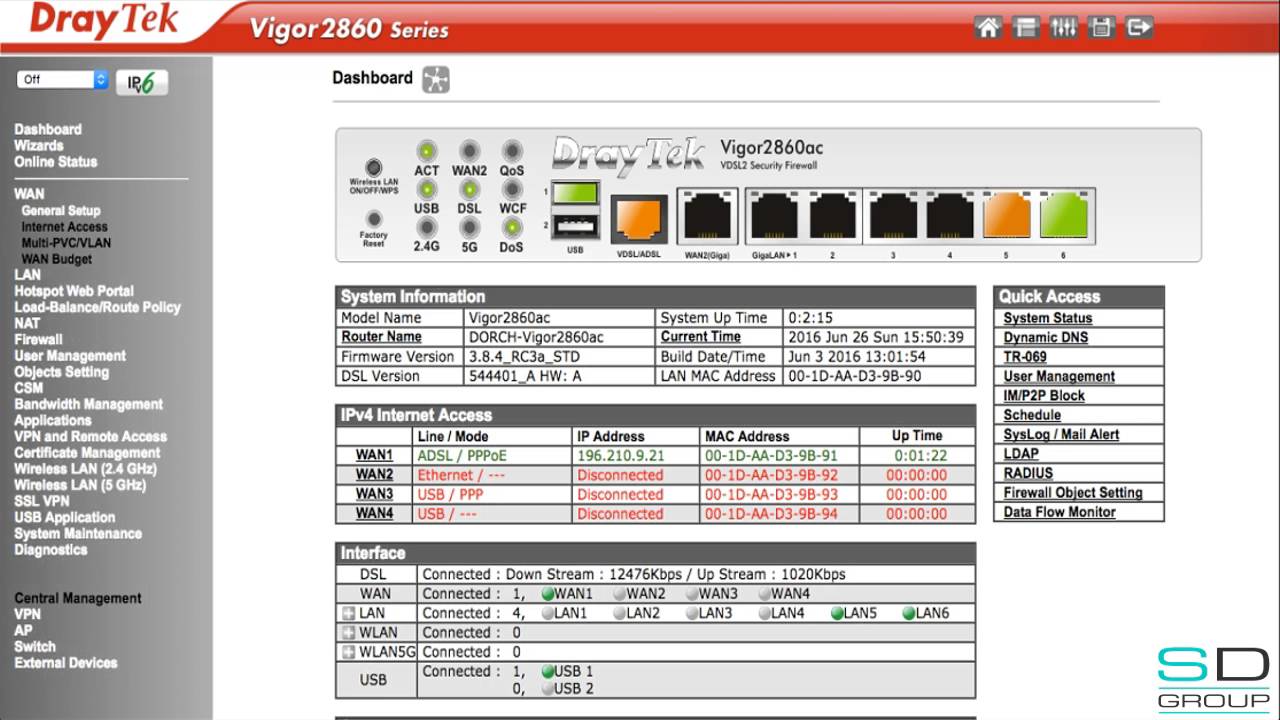Screen dimensions: 1280x720
Task: Click the orange LAN port 5 graphic
Action: 1006,216
